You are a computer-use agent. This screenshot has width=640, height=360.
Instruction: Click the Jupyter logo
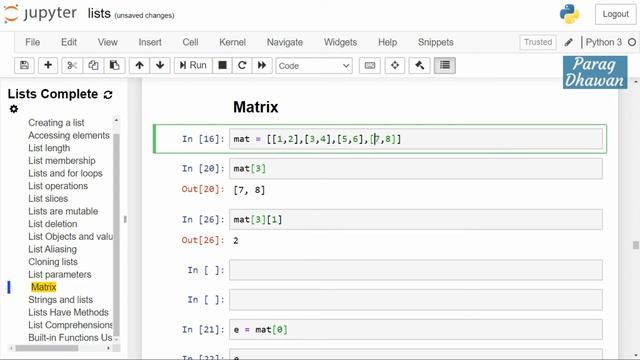point(40,14)
